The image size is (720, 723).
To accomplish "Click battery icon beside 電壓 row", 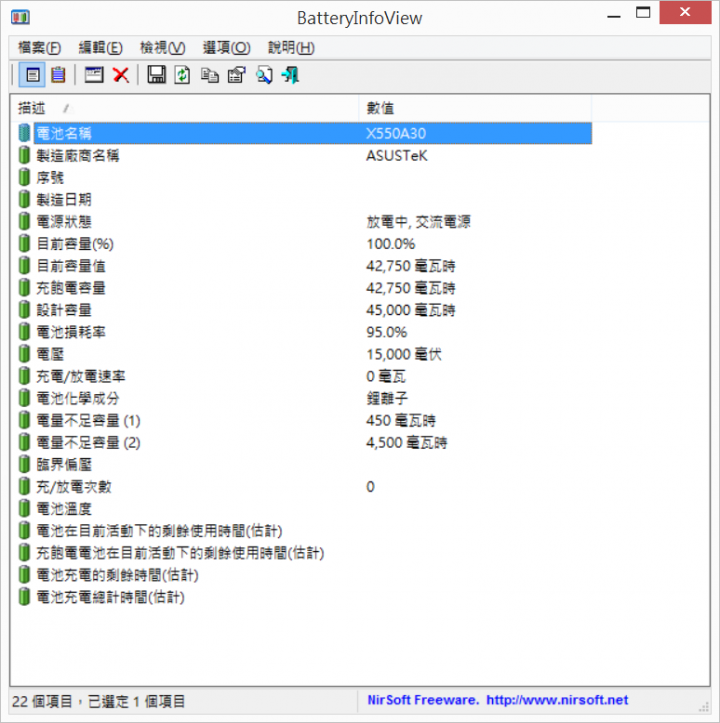I will click(24, 355).
